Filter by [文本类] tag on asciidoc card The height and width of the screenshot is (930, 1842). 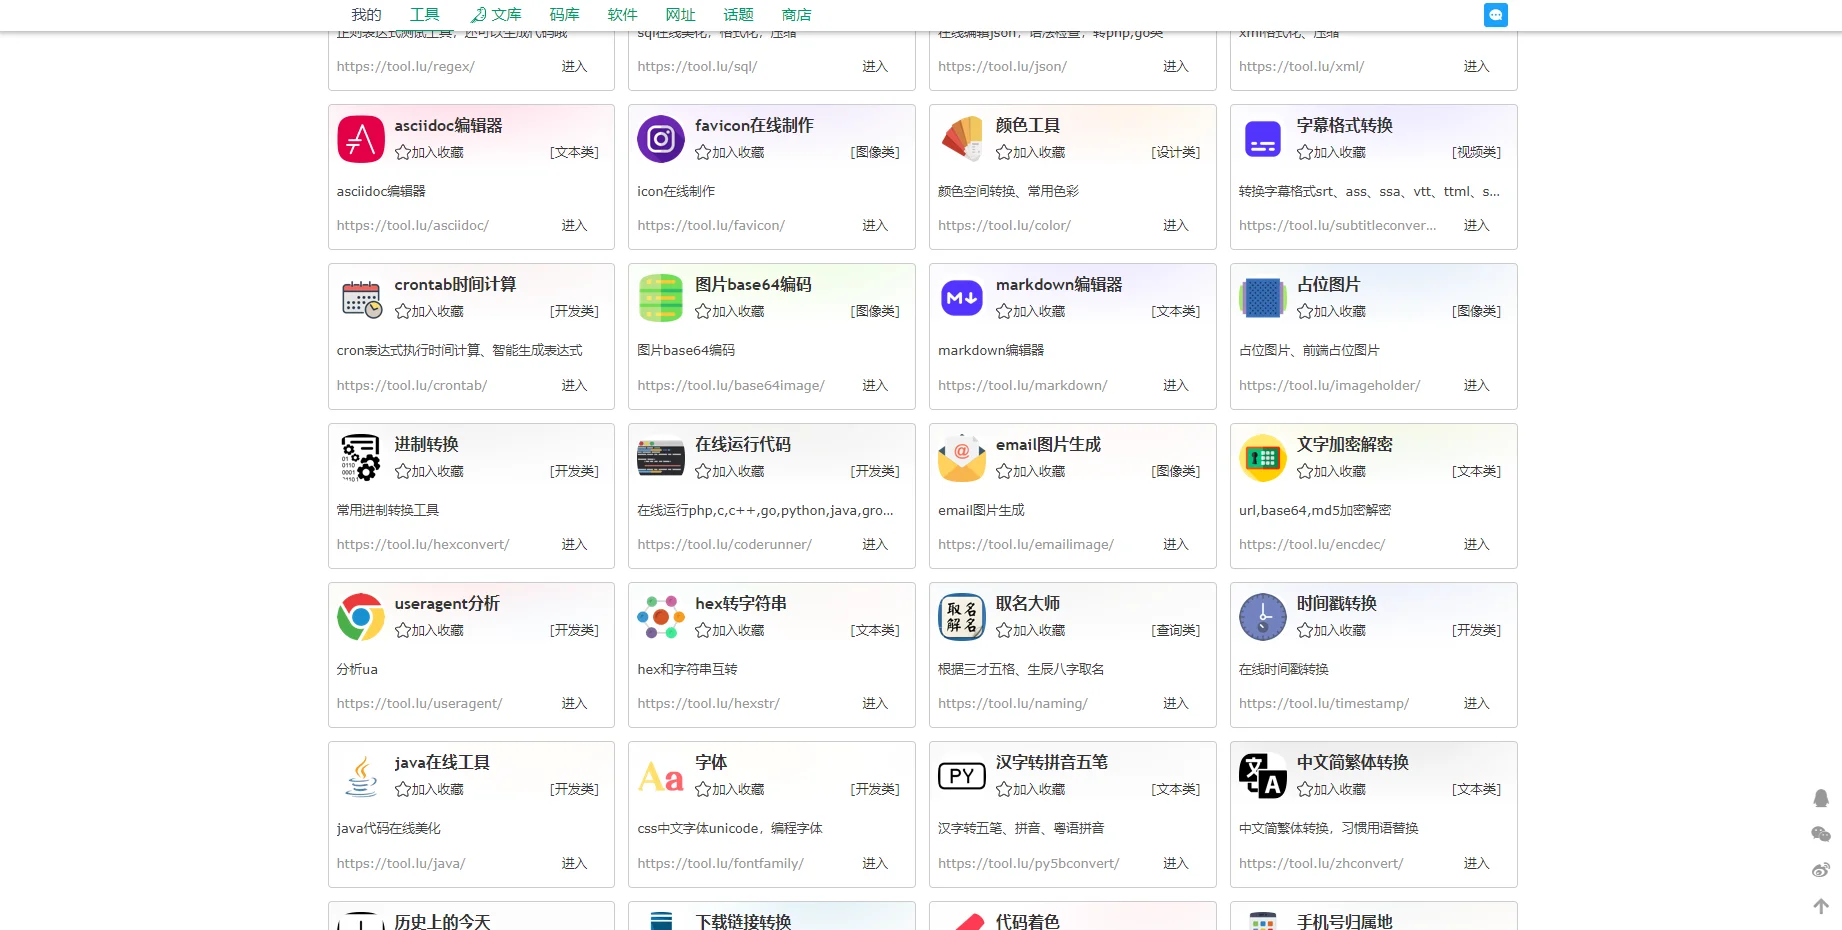[575, 153]
